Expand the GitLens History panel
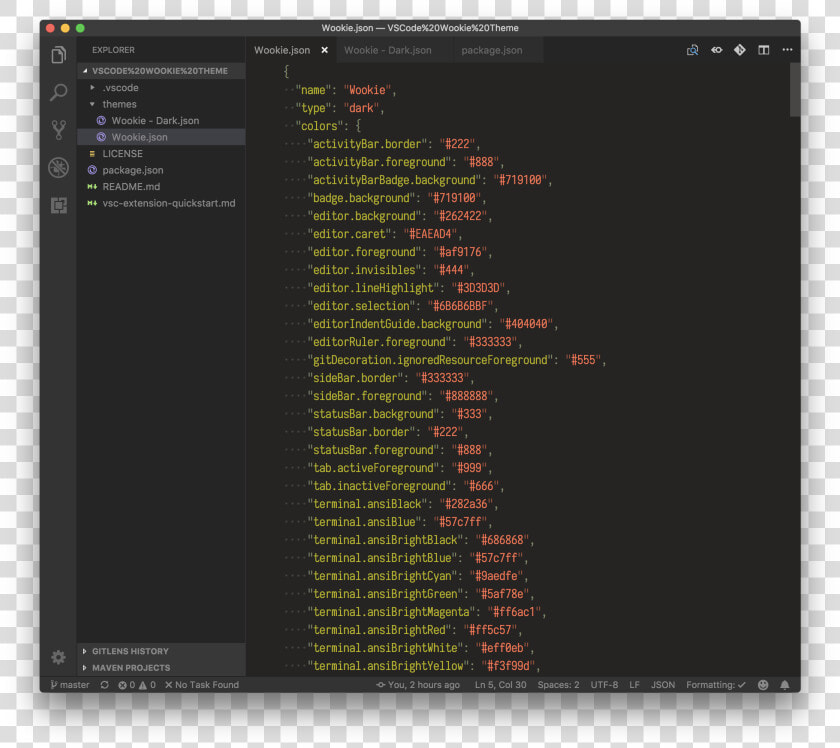The image size is (840, 748). tap(161, 651)
